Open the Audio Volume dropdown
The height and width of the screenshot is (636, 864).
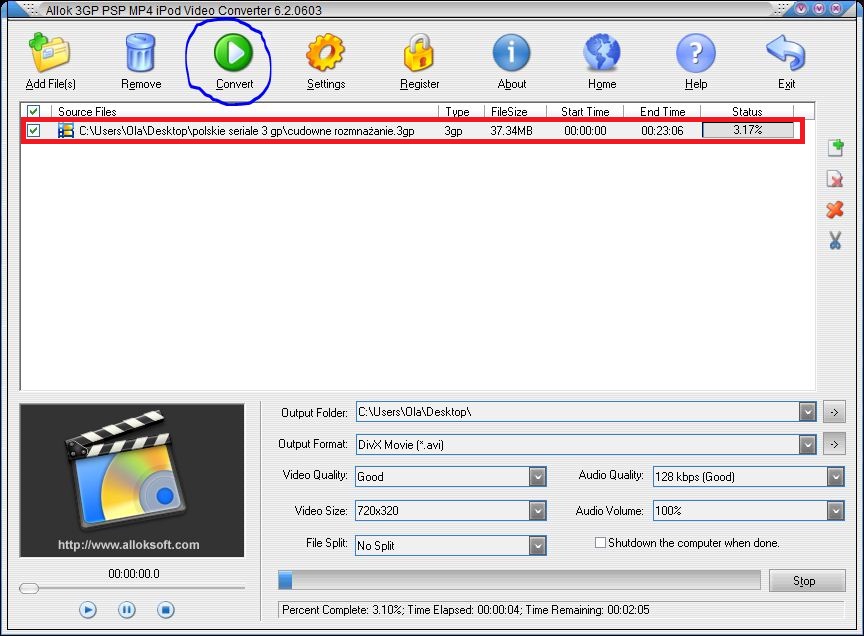[835, 511]
